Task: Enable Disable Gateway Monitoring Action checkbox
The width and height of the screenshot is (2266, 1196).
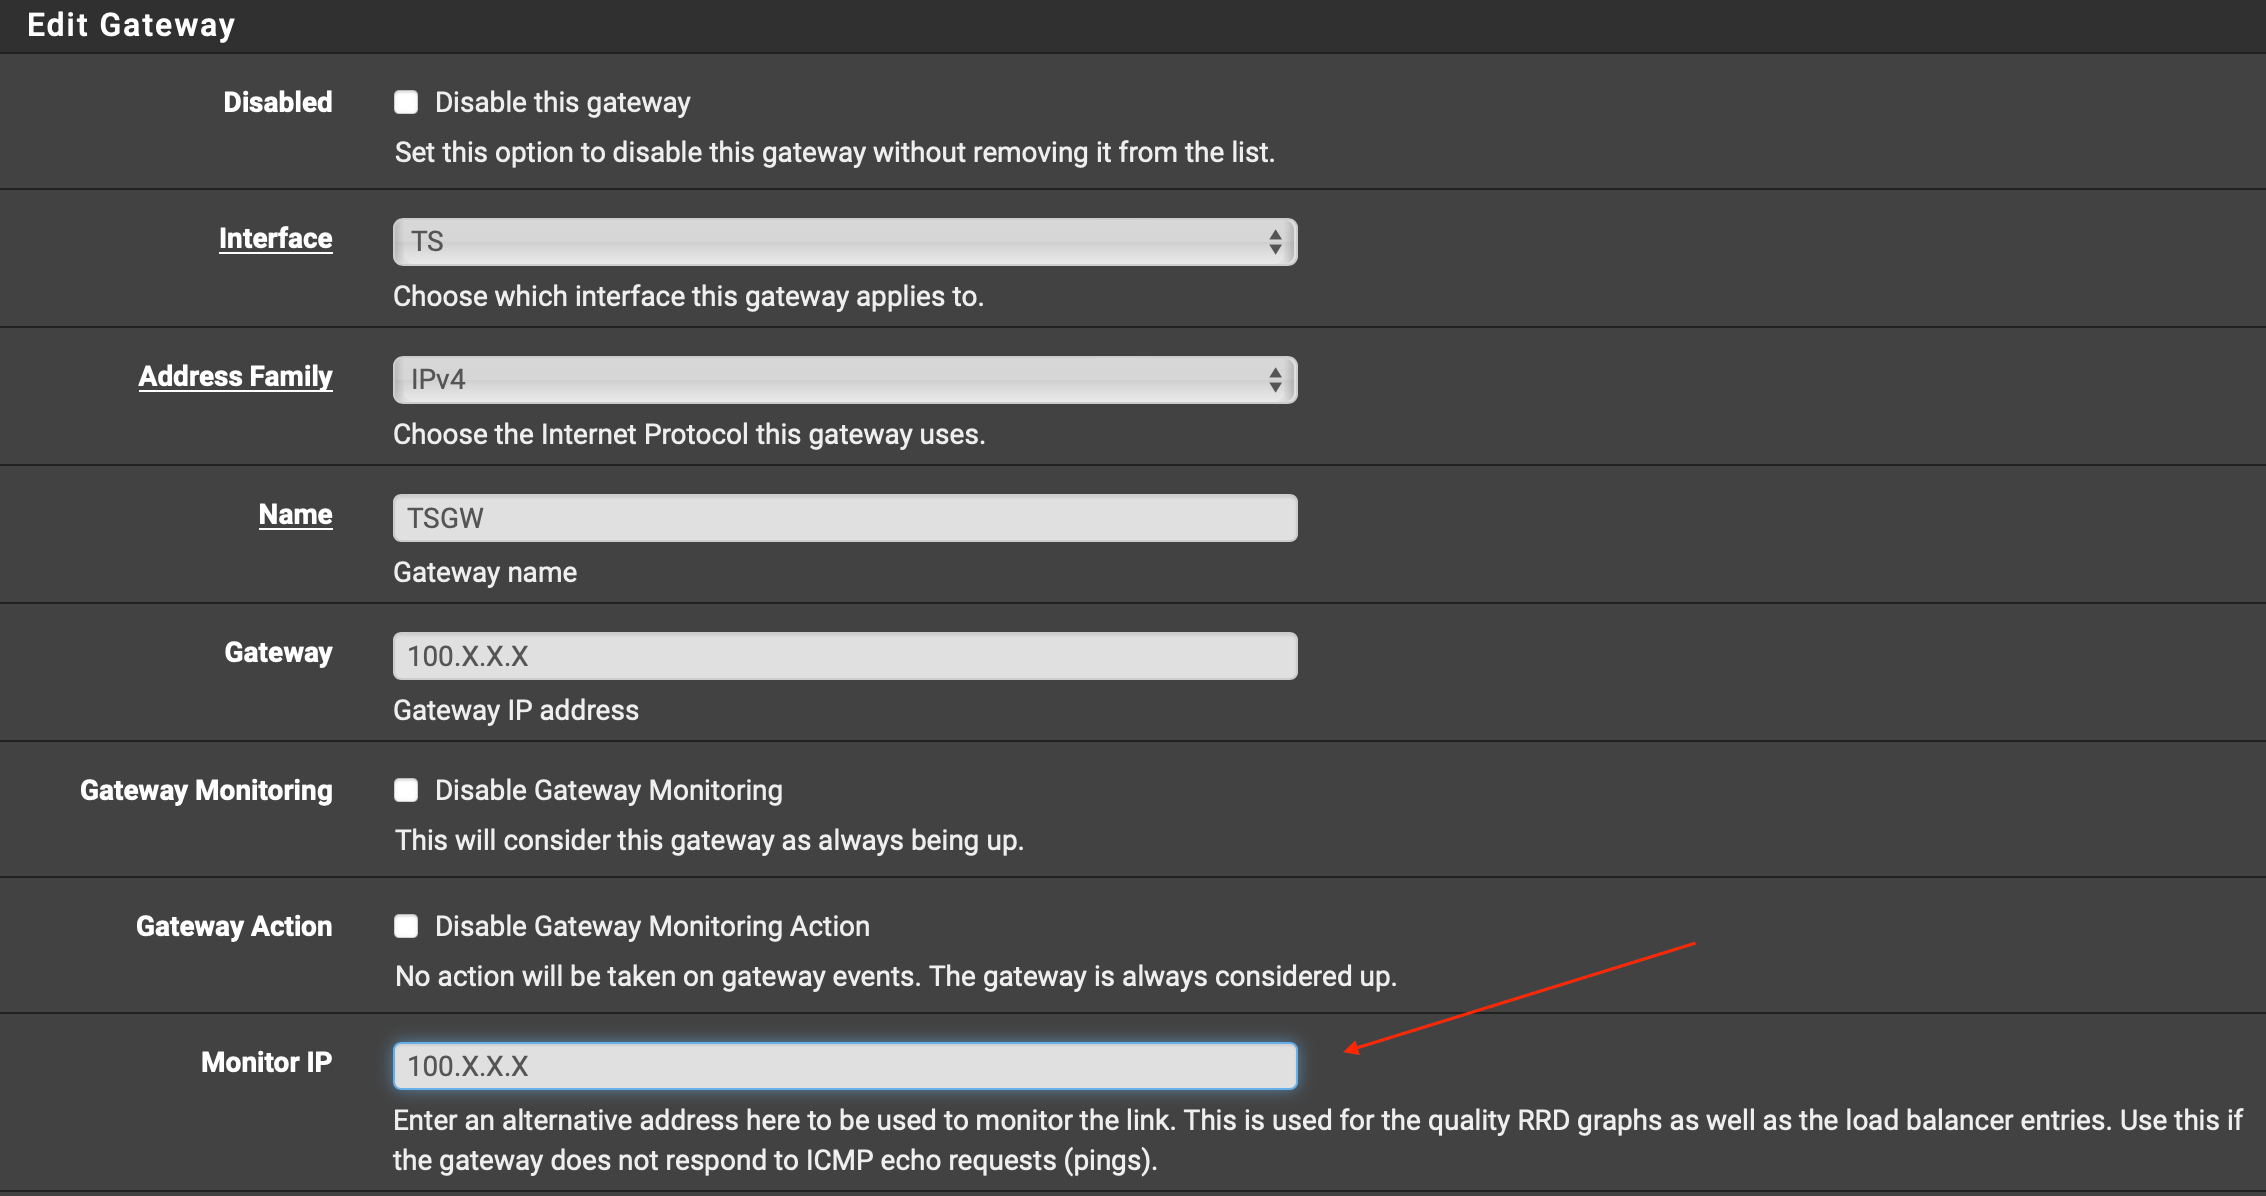Action: tap(406, 926)
